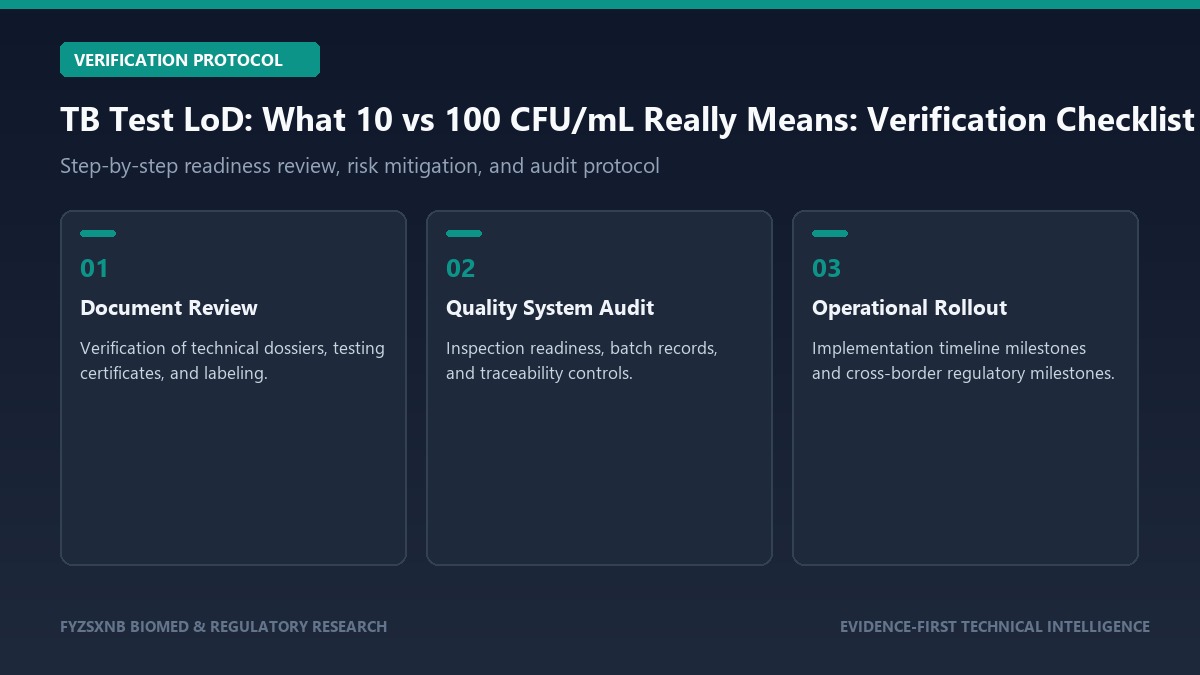Viewport: 1200px width, 675px height.
Task: Click the VERIFICATION PROTOCOL badge
Action: [190, 60]
